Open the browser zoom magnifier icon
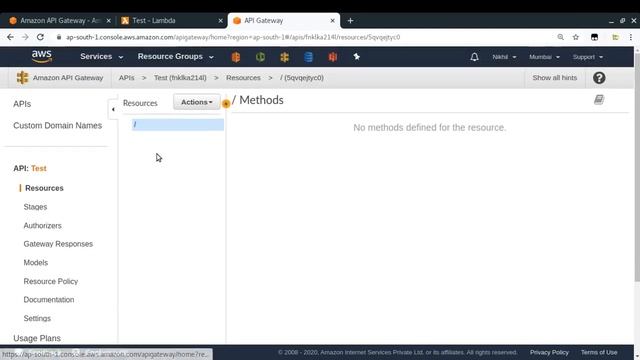Image resolution: width=640 pixels, height=360 pixels. (560, 37)
